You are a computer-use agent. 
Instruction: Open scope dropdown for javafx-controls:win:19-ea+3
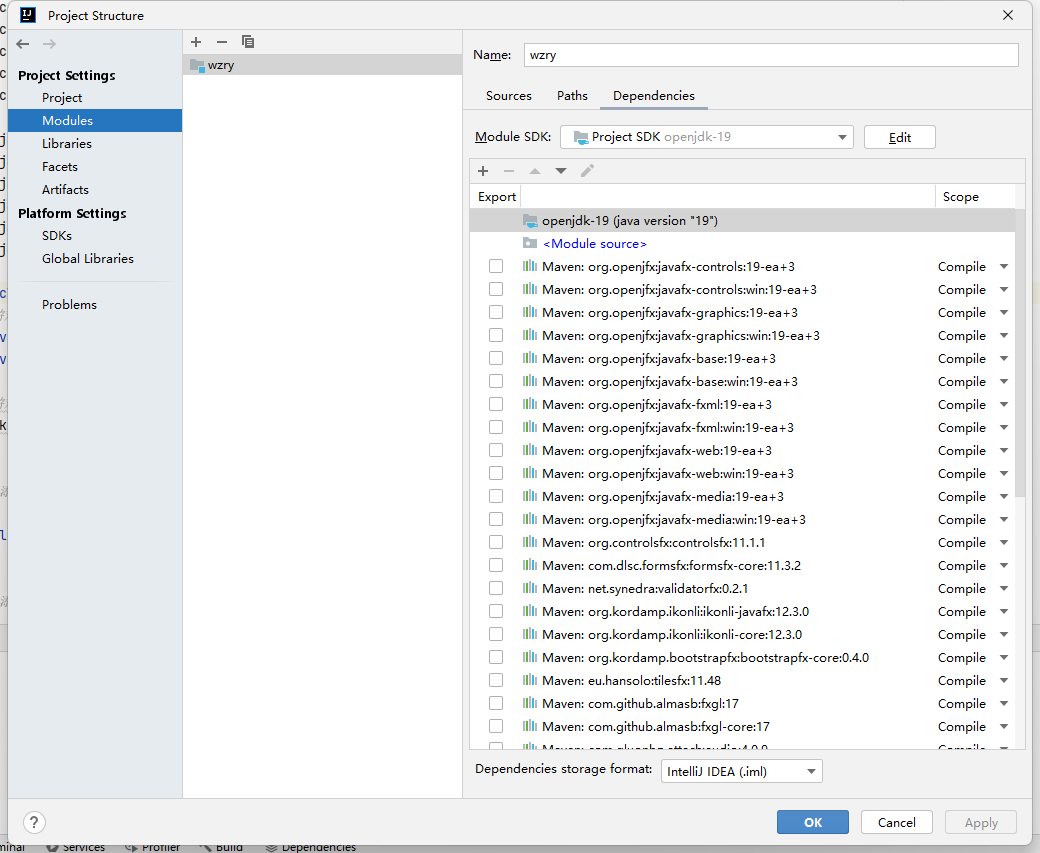point(1004,290)
